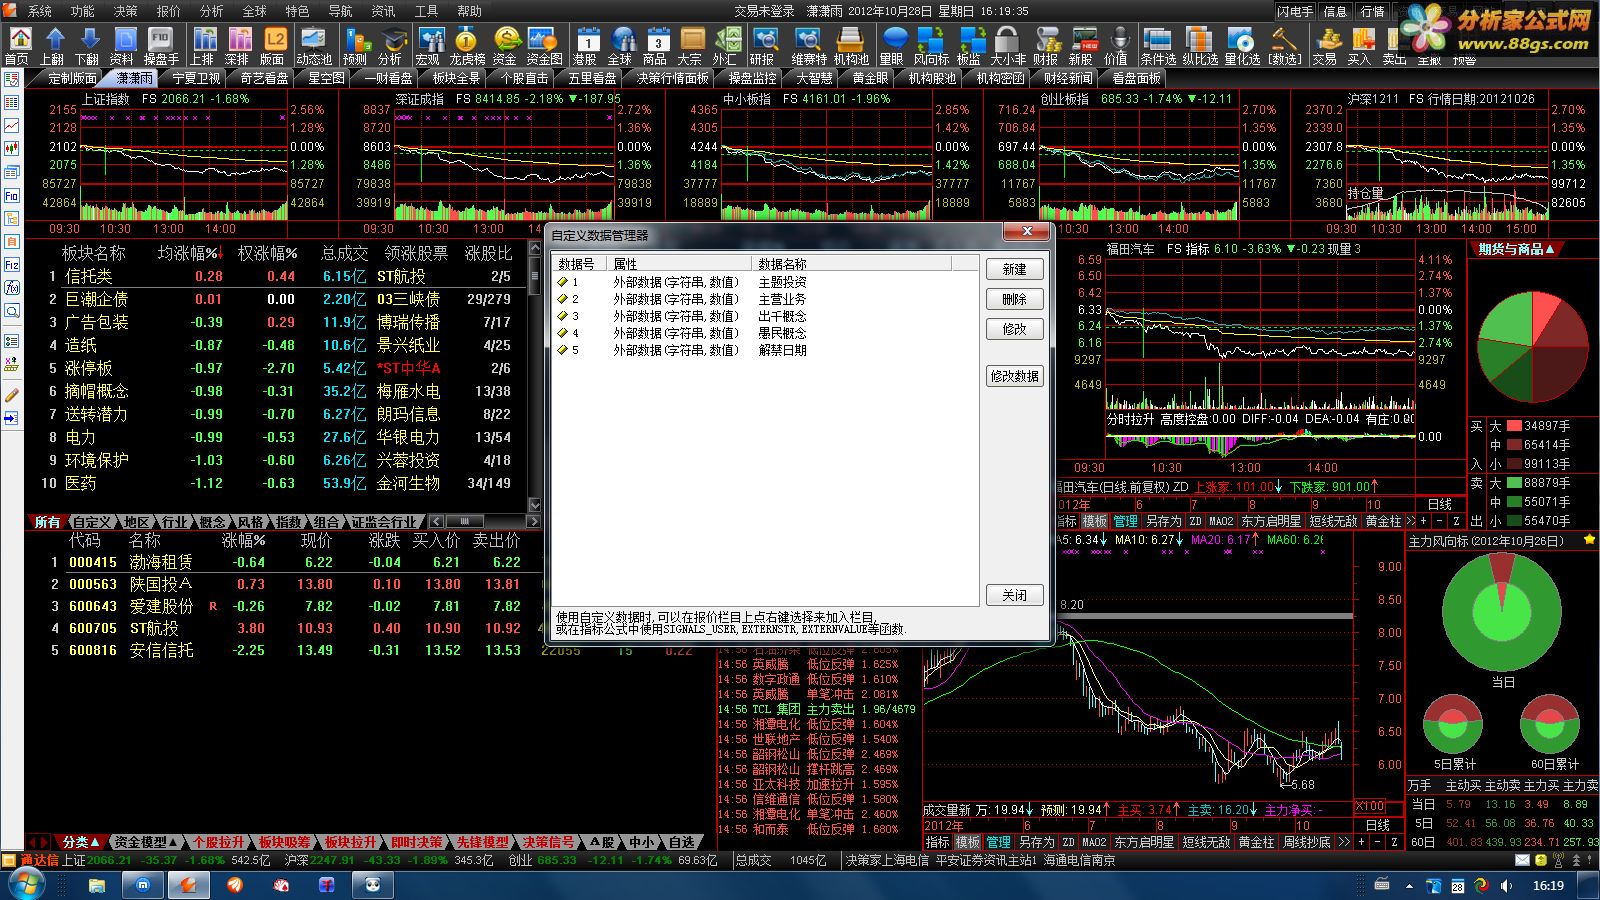The height and width of the screenshot is (900, 1600).
Task: Select the 资金模型 bottom tab
Action: [x=144, y=842]
